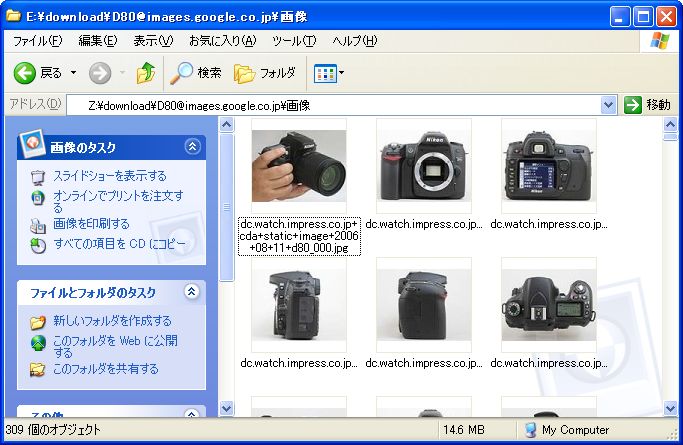Click 新しいフォルダを作成する link

click(112, 321)
